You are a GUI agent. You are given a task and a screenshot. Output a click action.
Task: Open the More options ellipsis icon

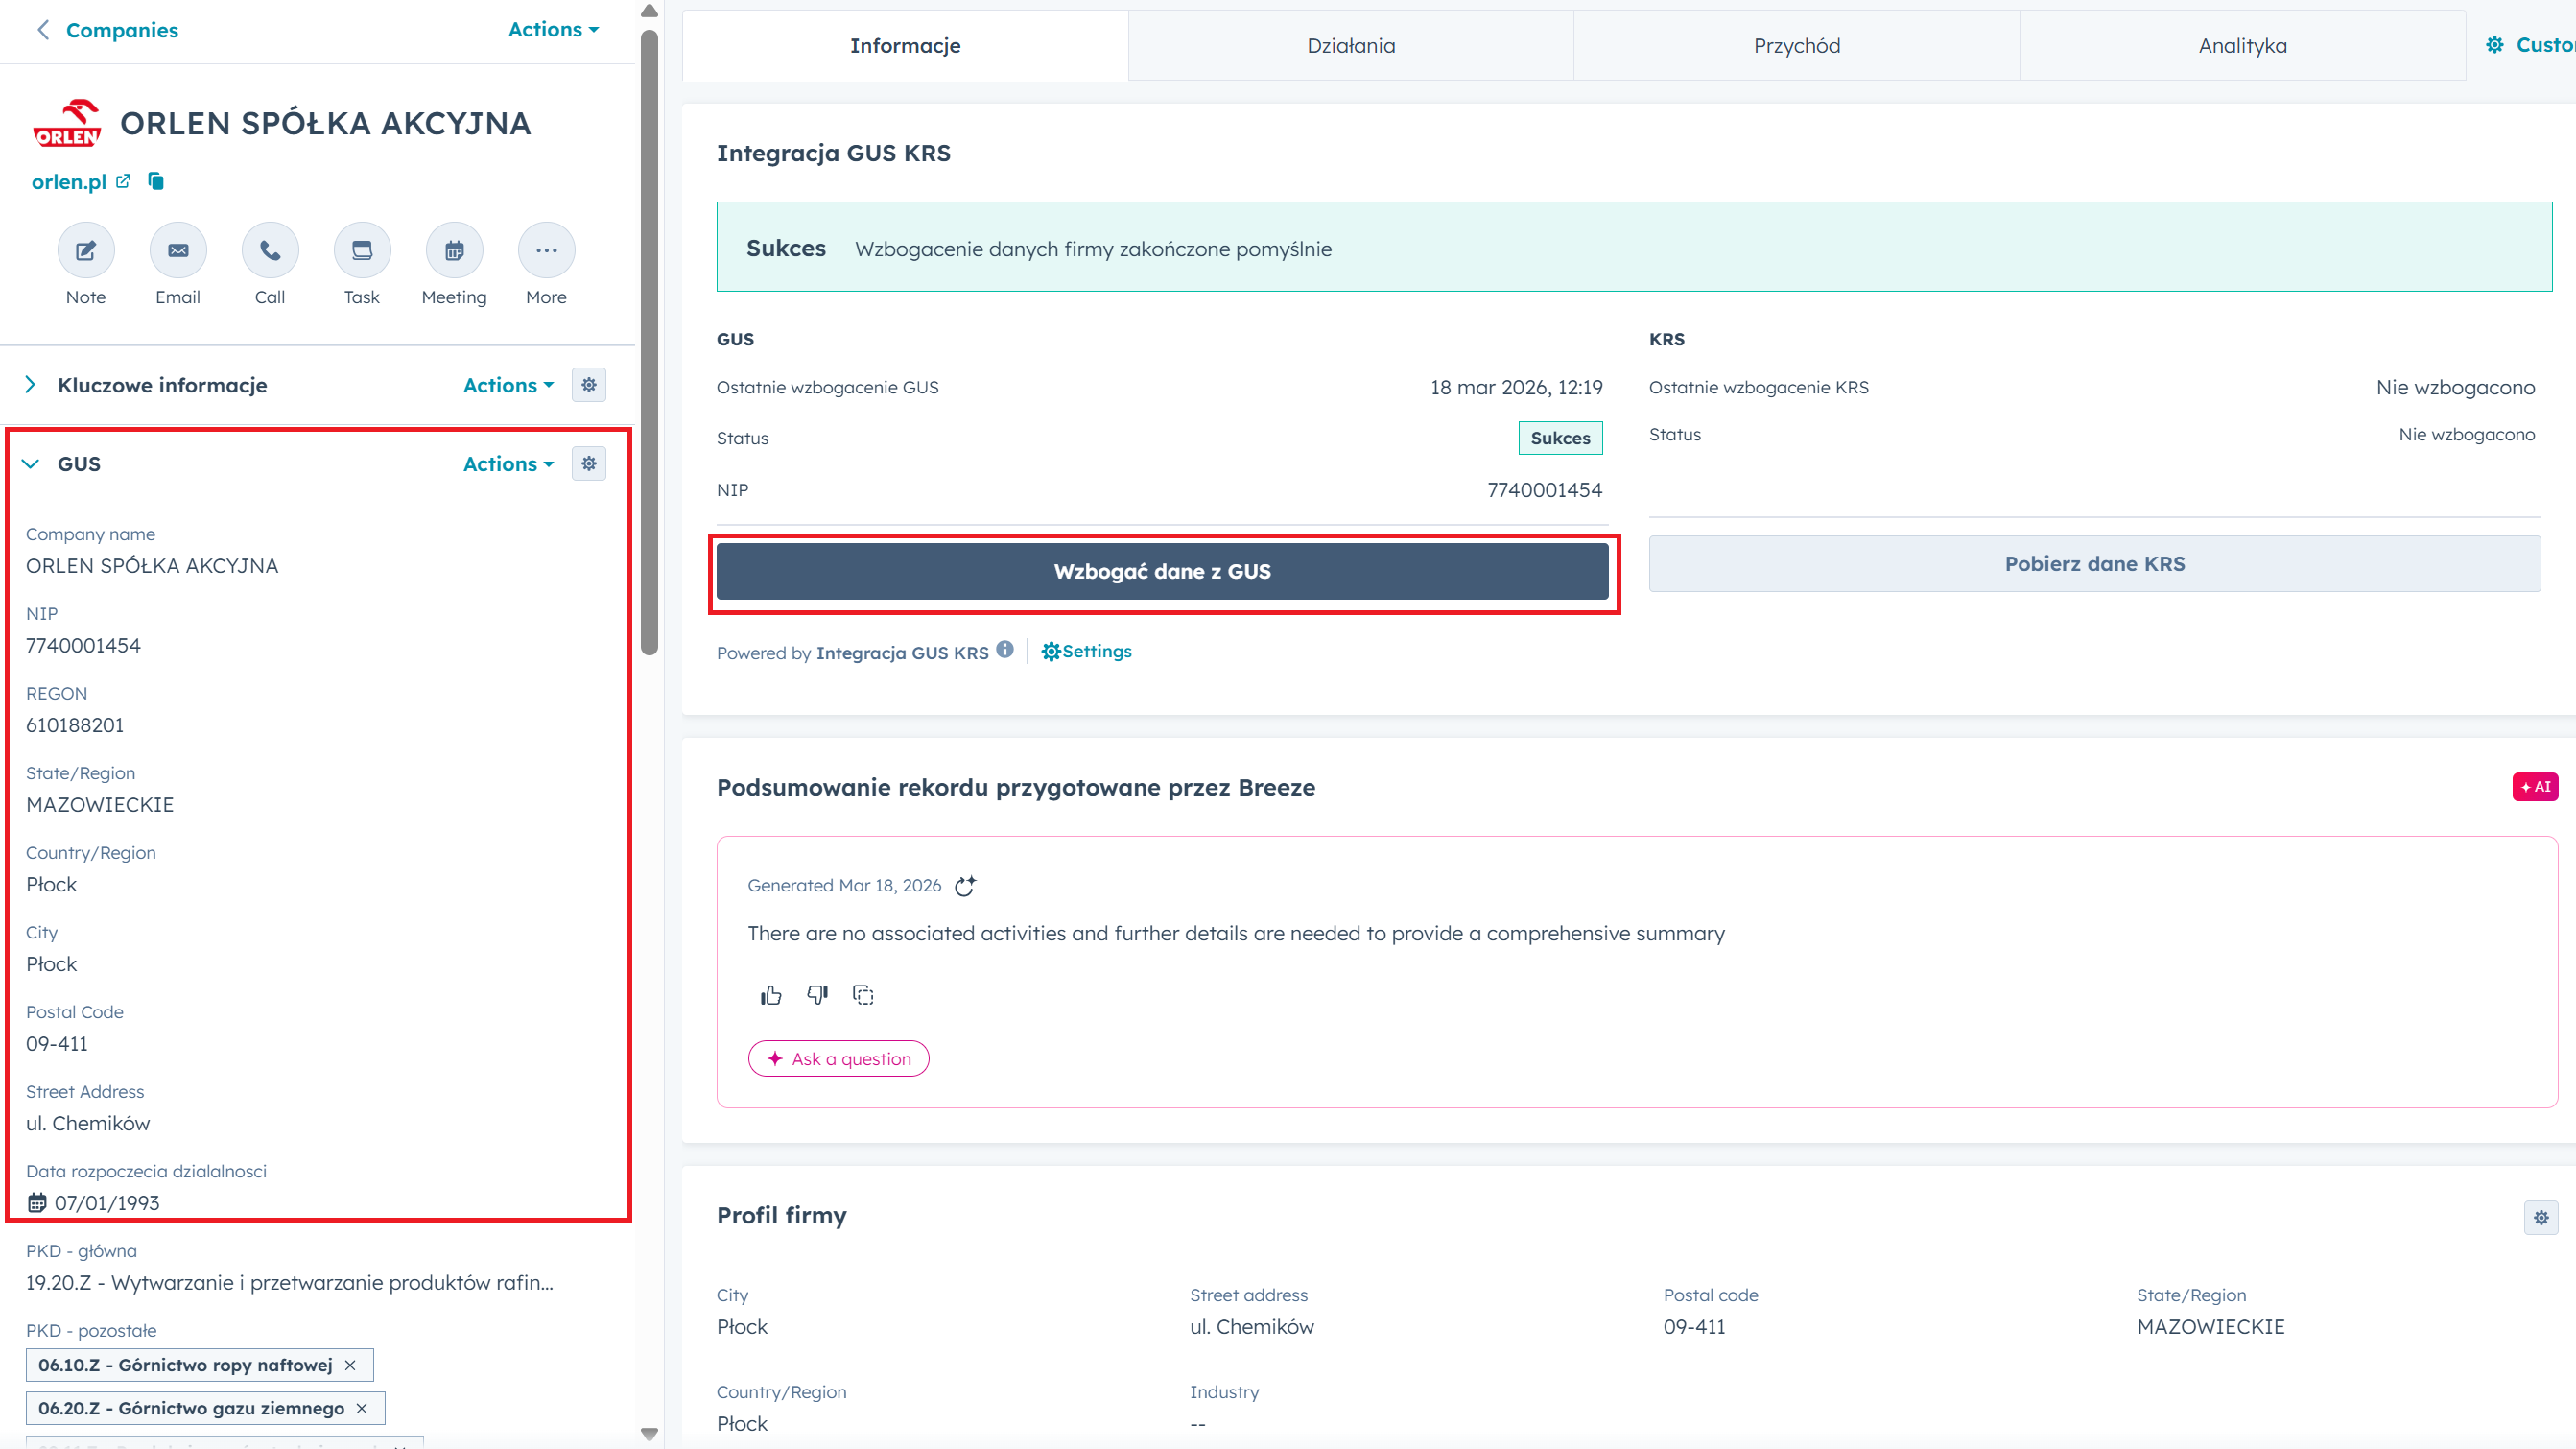click(546, 250)
